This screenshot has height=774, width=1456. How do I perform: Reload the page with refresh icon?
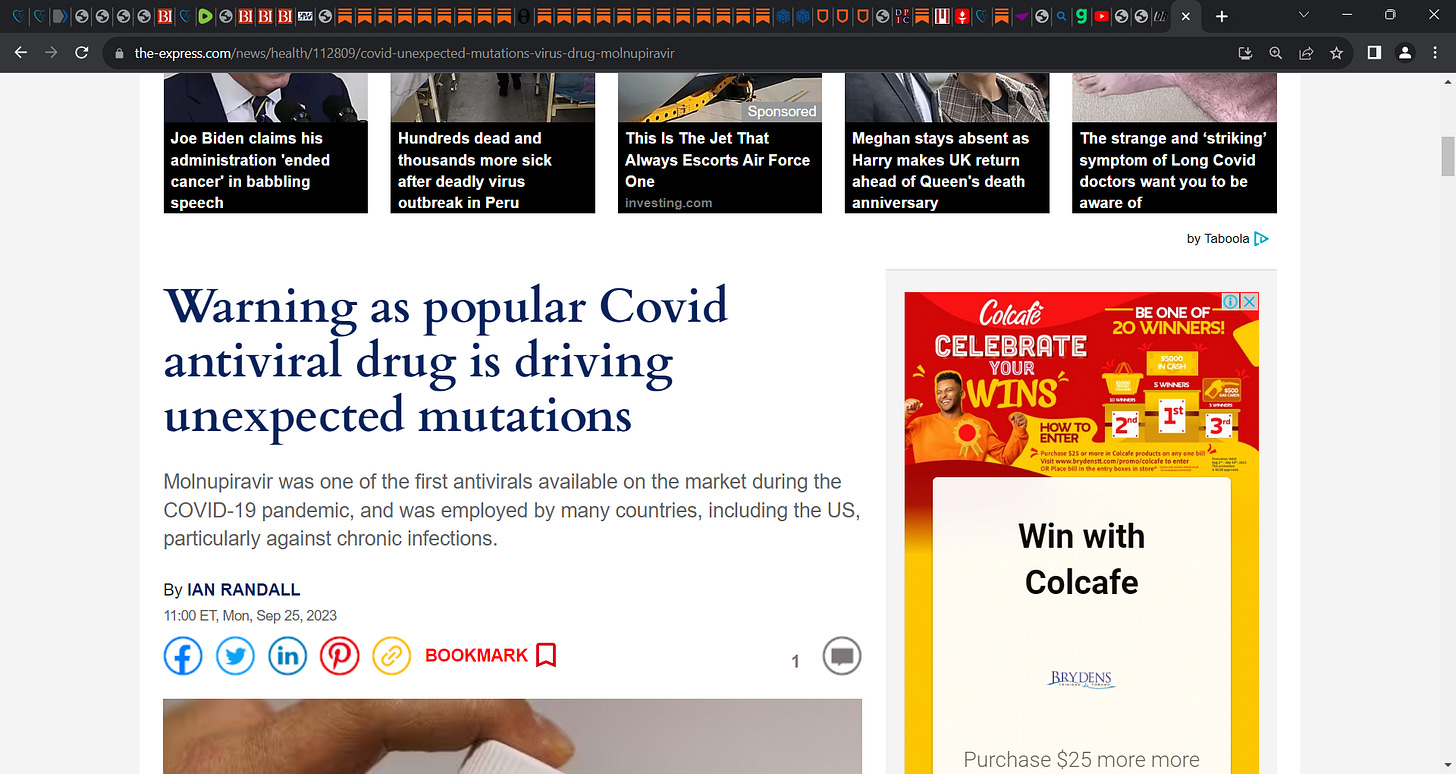(82, 53)
